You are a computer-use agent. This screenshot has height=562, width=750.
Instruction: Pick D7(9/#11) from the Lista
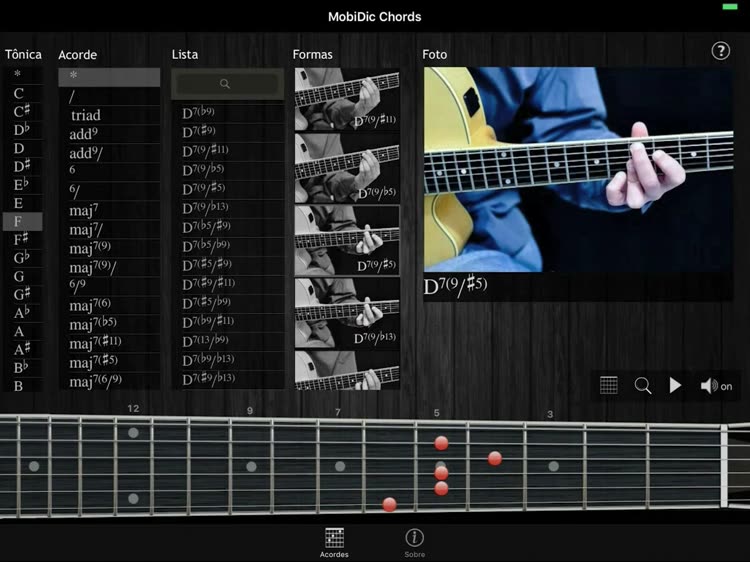227,151
